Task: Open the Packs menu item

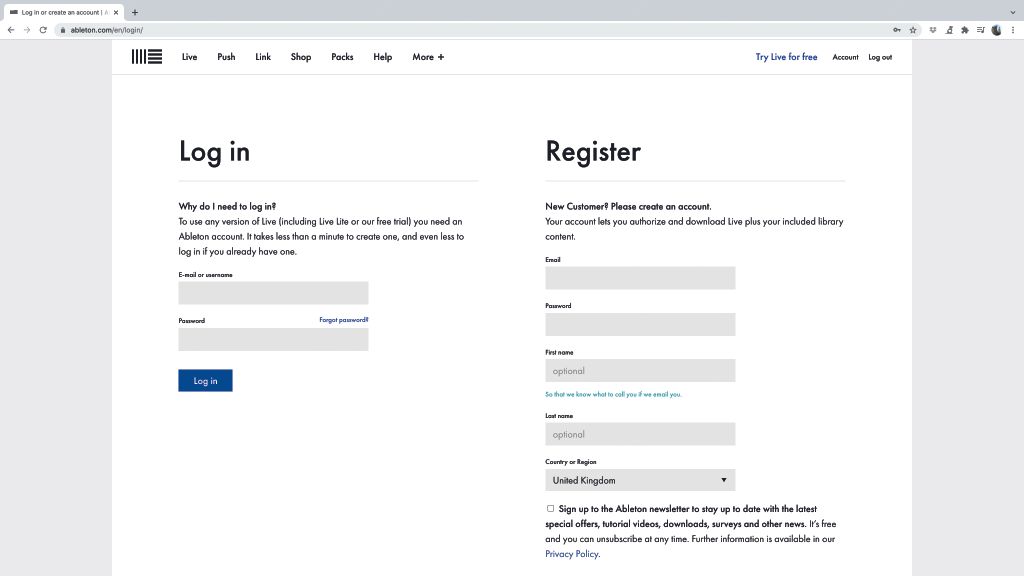Action: point(342,57)
